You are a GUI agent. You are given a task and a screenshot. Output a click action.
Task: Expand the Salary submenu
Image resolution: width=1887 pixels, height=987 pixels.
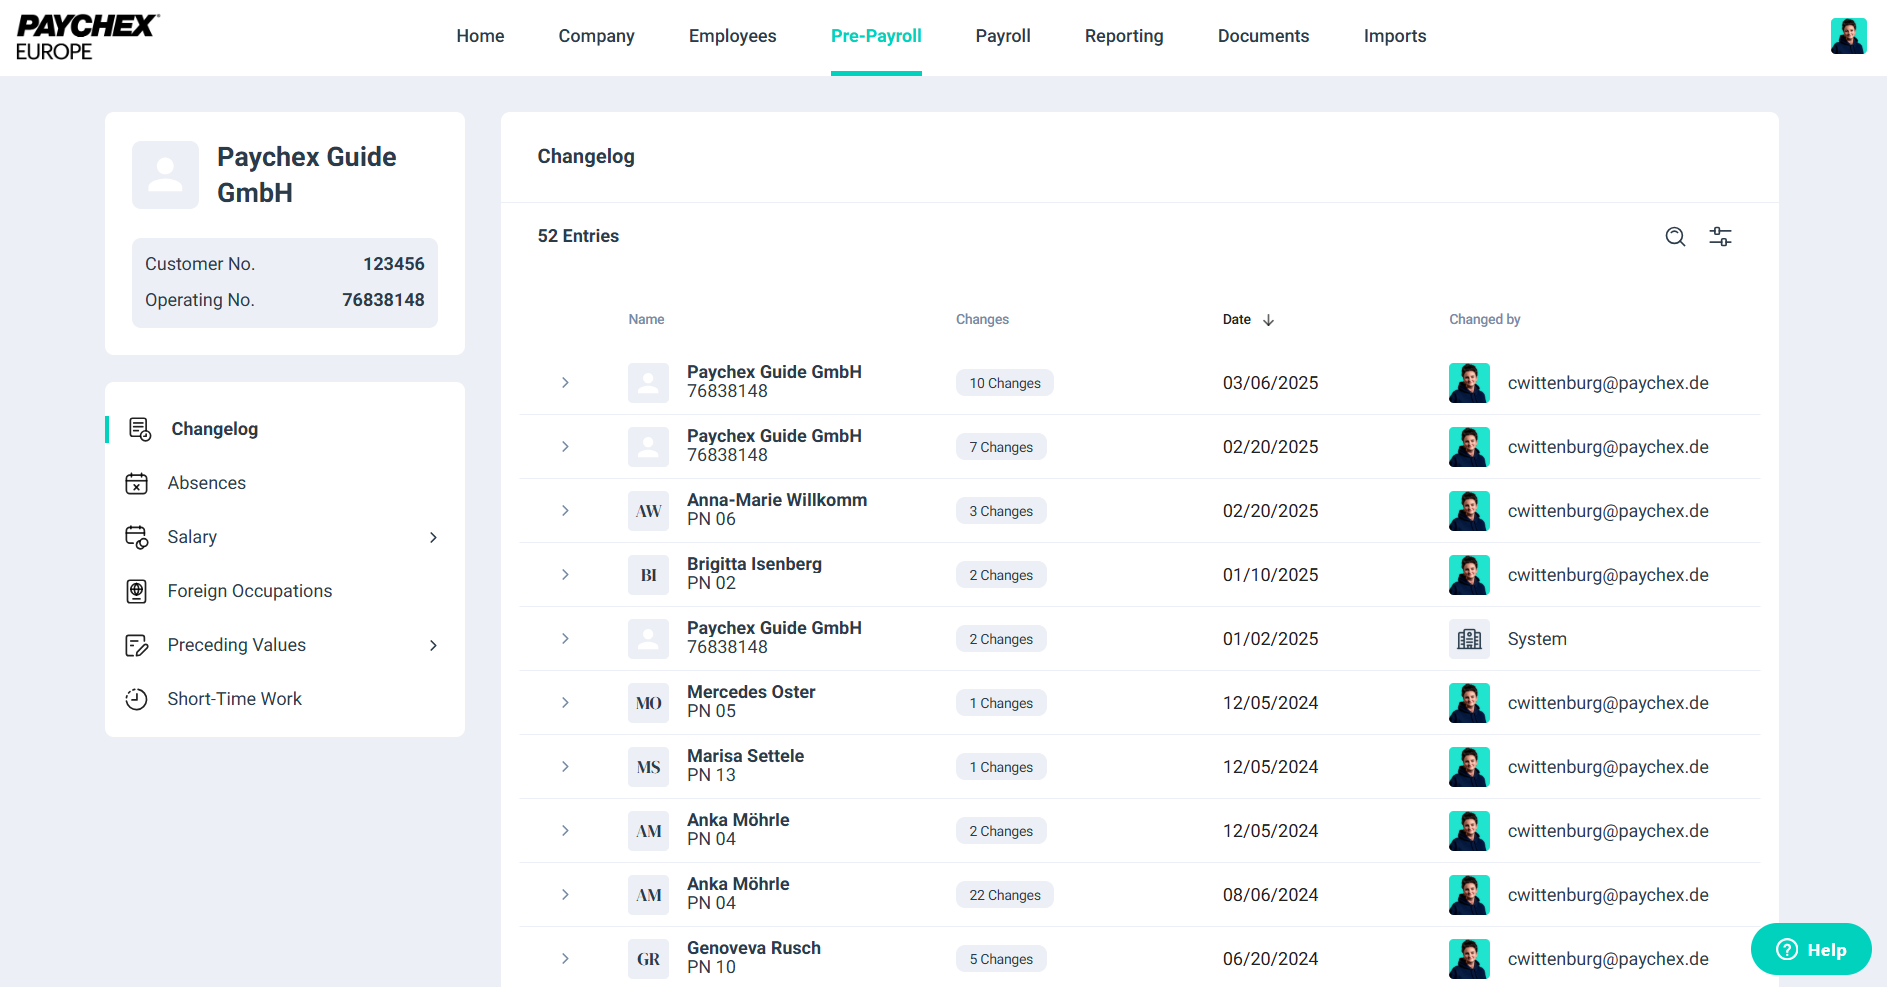(x=433, y=538)
